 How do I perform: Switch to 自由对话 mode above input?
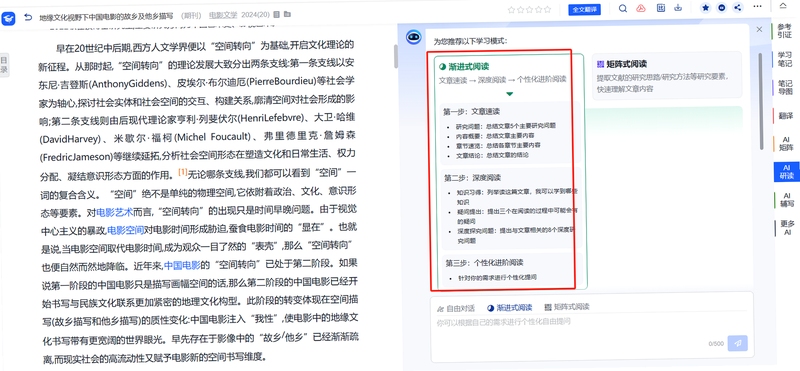point(456,308)
